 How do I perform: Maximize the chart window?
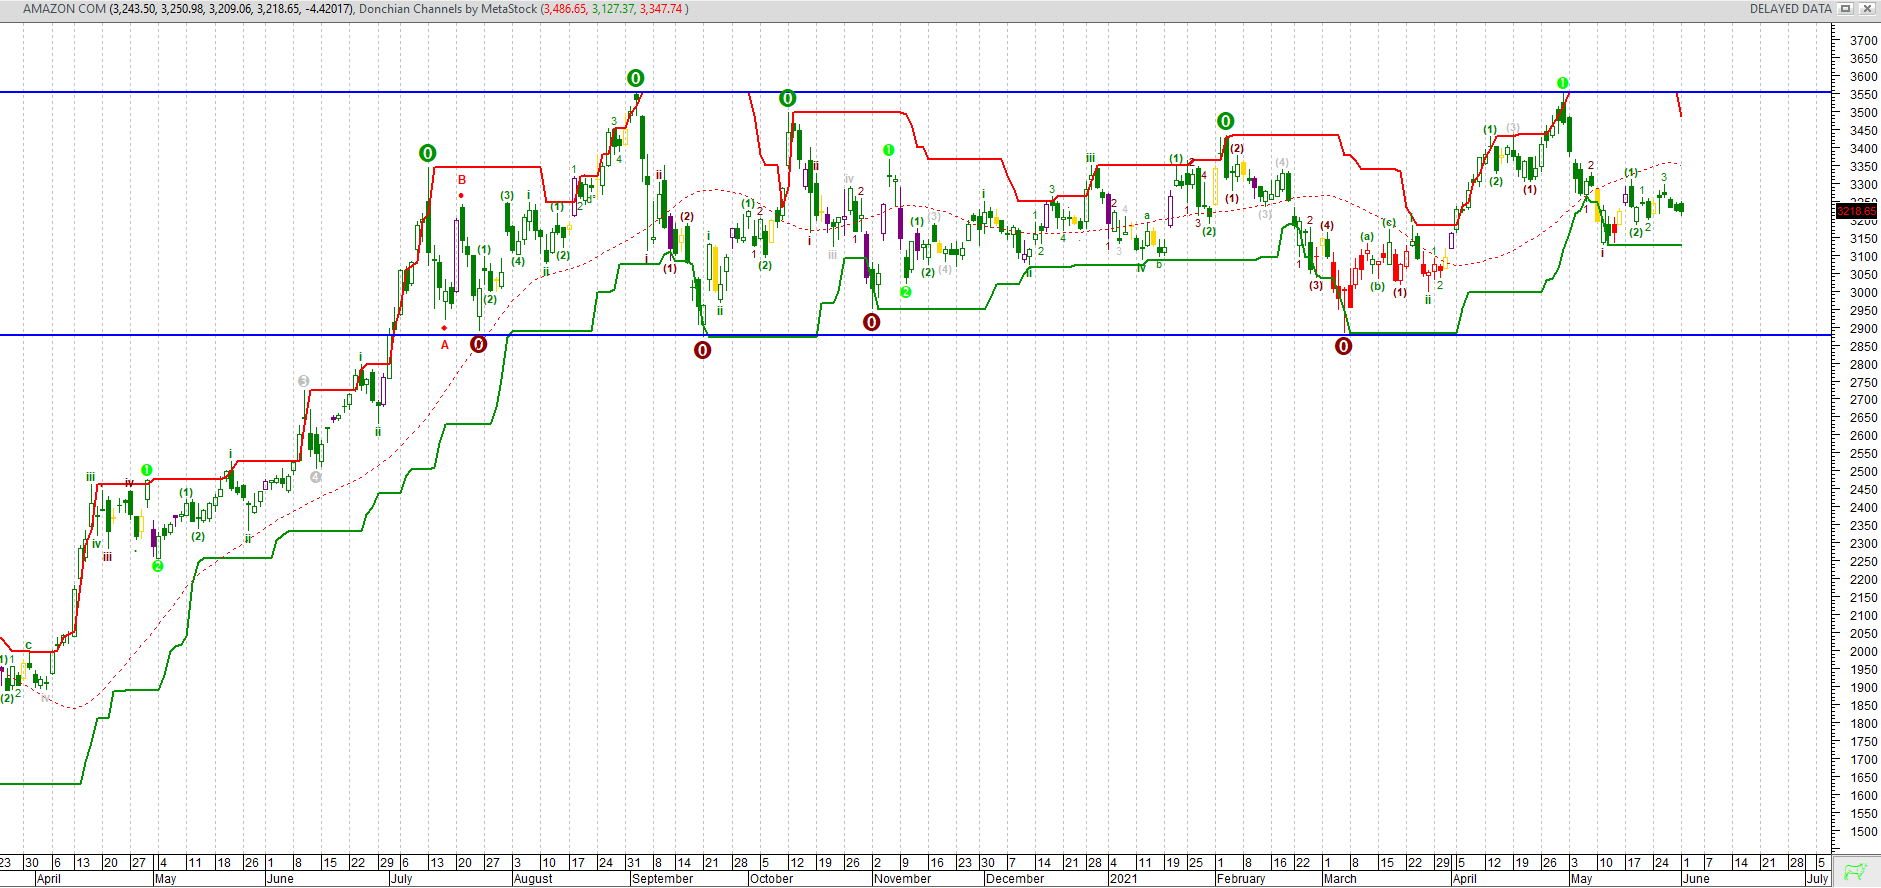tap(1846, 9)
